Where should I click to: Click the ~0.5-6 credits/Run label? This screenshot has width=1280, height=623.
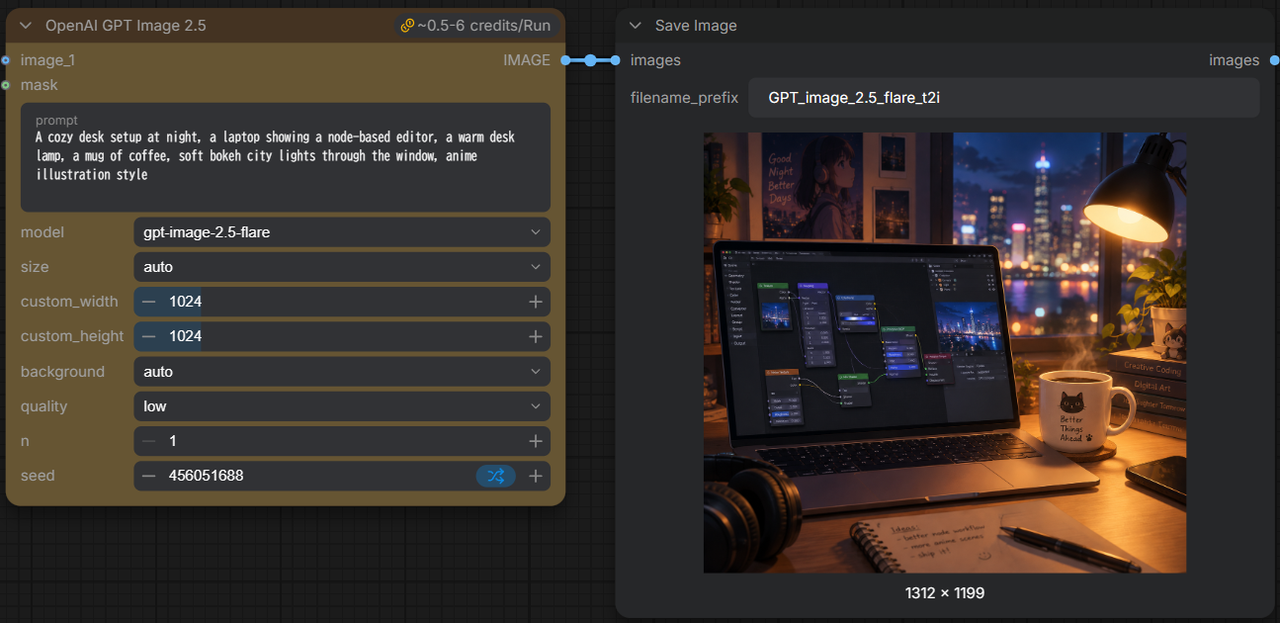pyautogui.click(x=483, y=26)
